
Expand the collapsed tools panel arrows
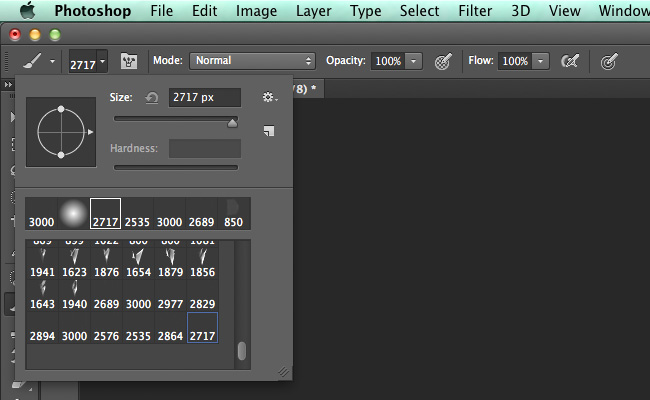[x=8, y=85]
